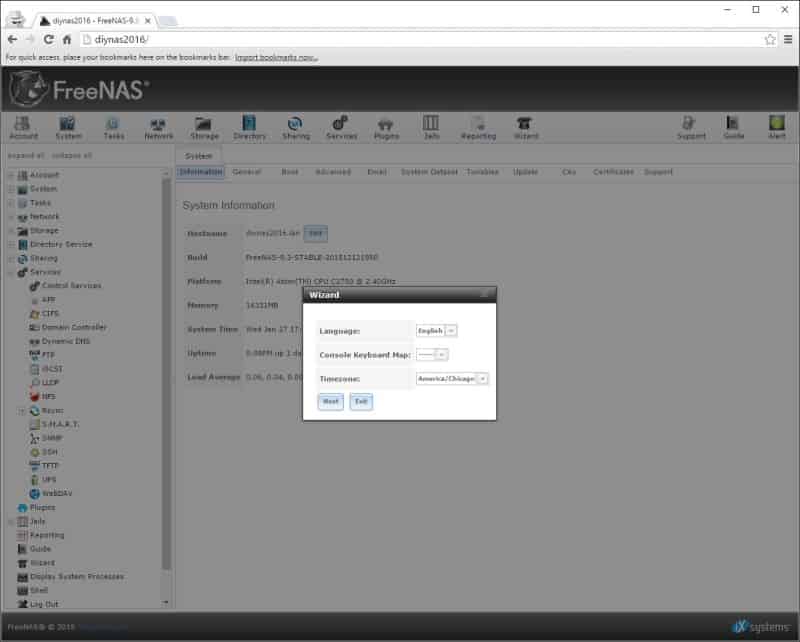Switch to the System Dataset tab

[429, 172]
